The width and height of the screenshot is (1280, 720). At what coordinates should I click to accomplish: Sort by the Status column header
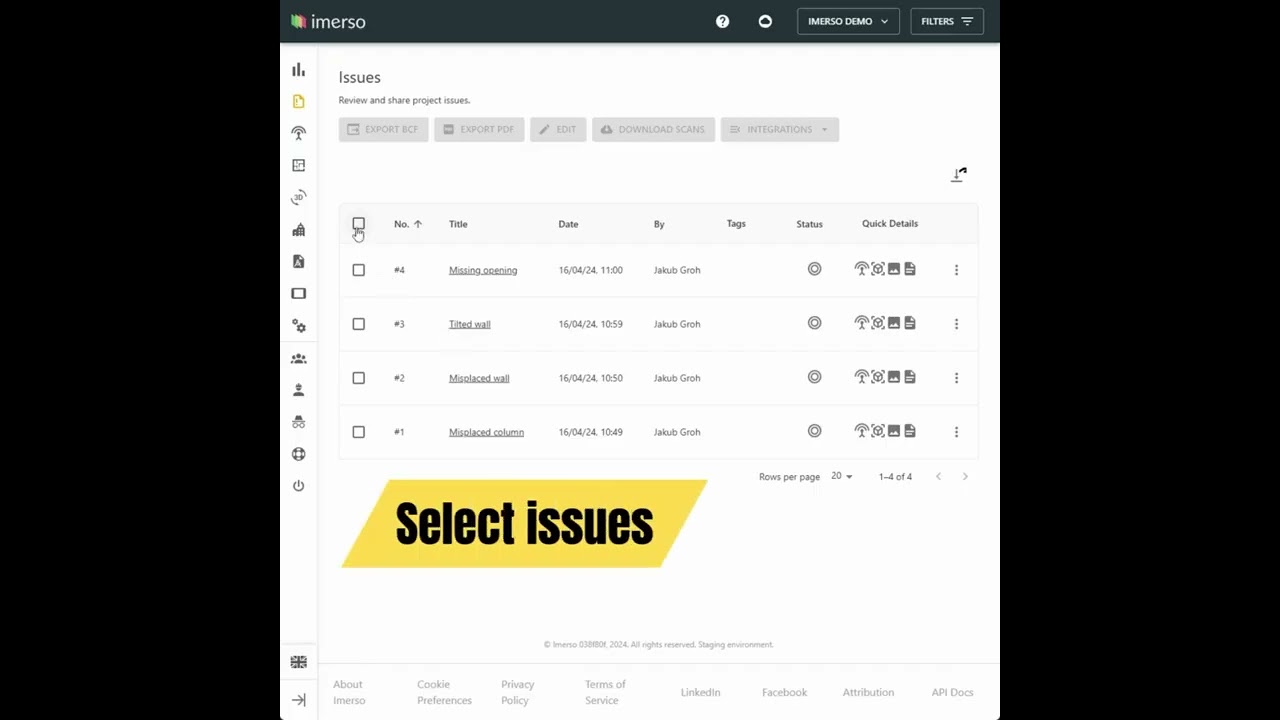point(809,224)
